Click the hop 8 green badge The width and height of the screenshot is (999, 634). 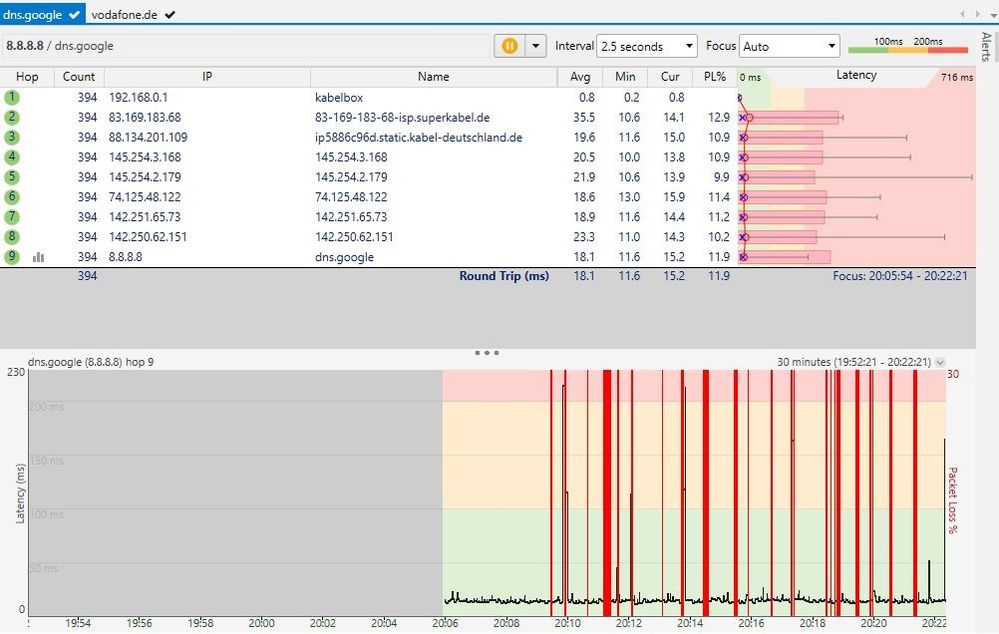pos(12,237)
